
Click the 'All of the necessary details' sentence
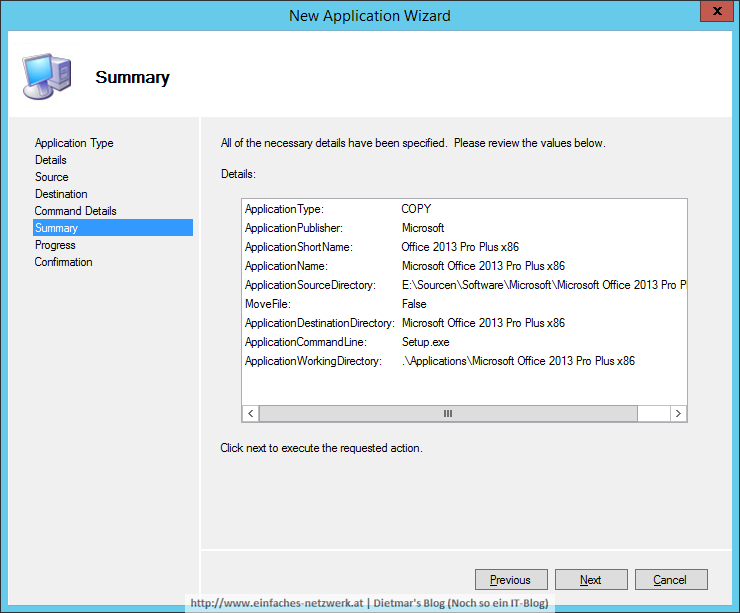point(413,143)
